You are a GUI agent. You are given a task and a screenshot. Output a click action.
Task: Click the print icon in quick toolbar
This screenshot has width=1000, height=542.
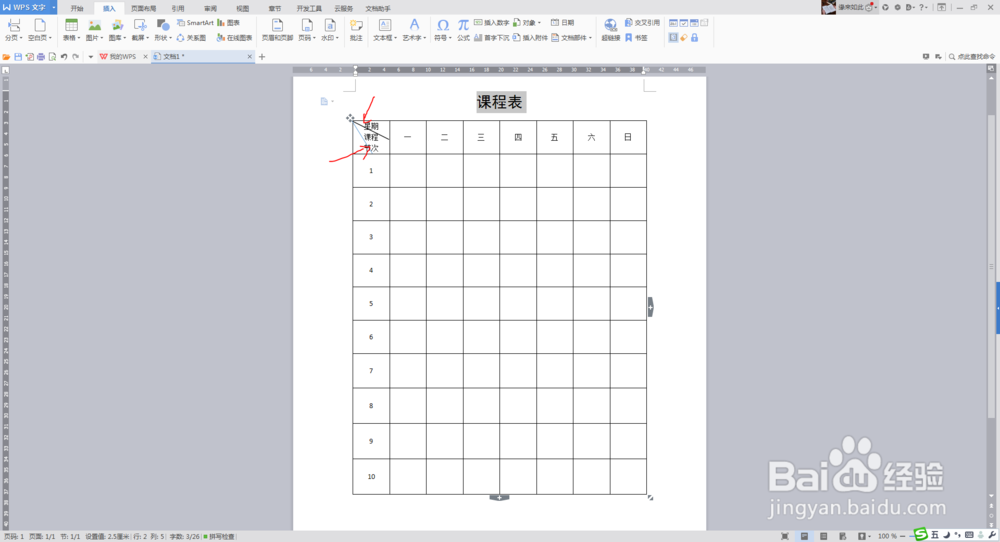point(41,57)
